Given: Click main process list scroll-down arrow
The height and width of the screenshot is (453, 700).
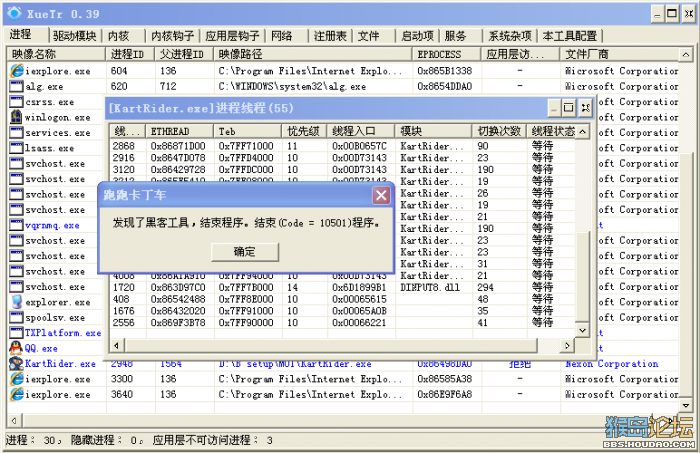Looking at the screenshot, I should point(685,405).
